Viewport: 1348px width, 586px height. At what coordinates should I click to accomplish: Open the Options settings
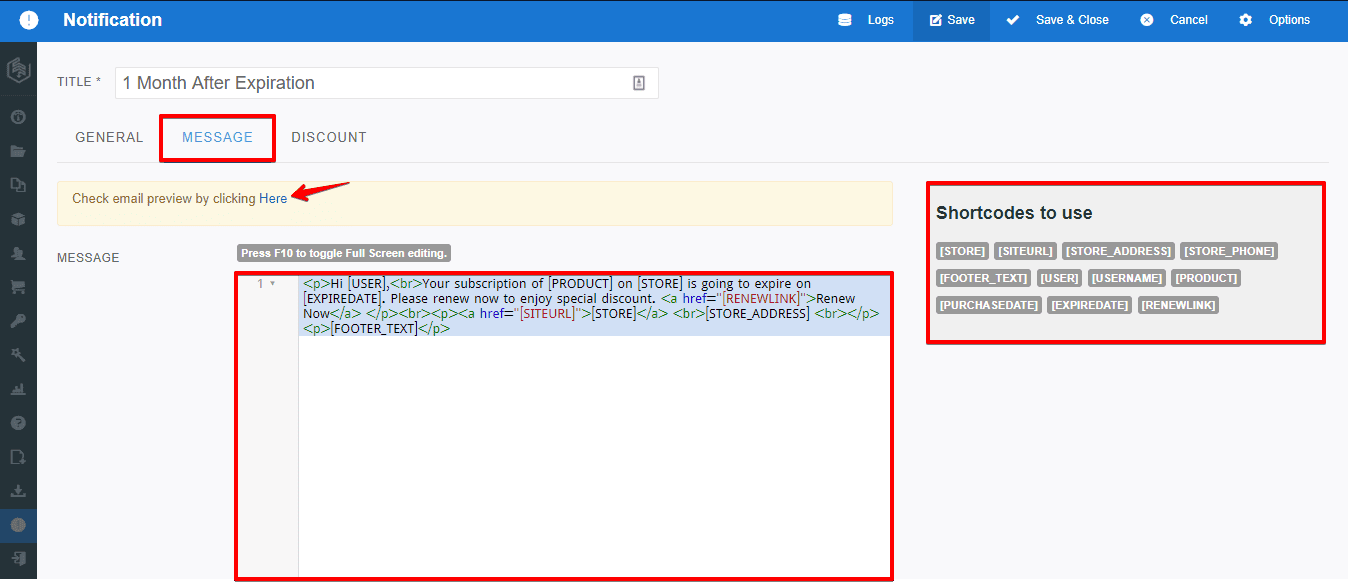1275,20
